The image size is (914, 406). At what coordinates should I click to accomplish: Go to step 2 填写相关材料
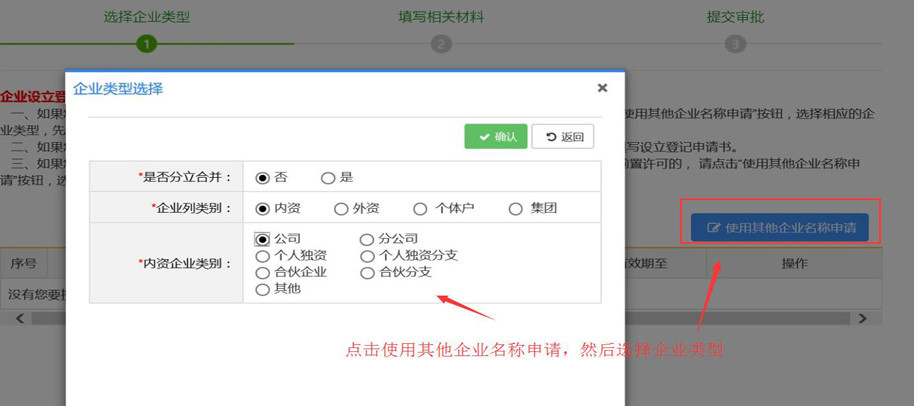point(441,44)
